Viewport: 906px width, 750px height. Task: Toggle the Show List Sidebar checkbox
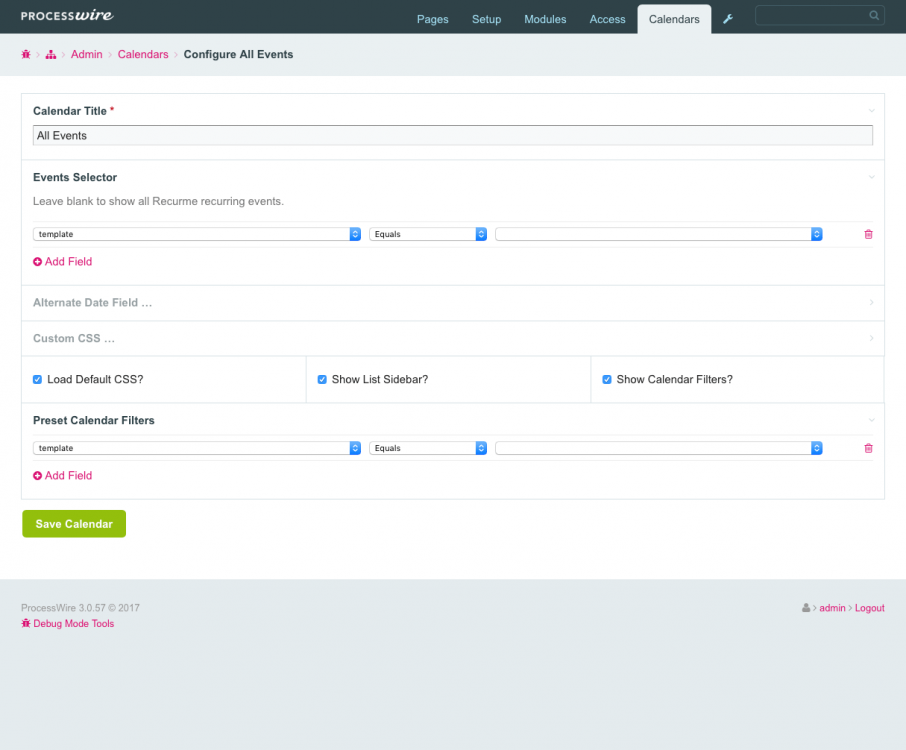322,380
